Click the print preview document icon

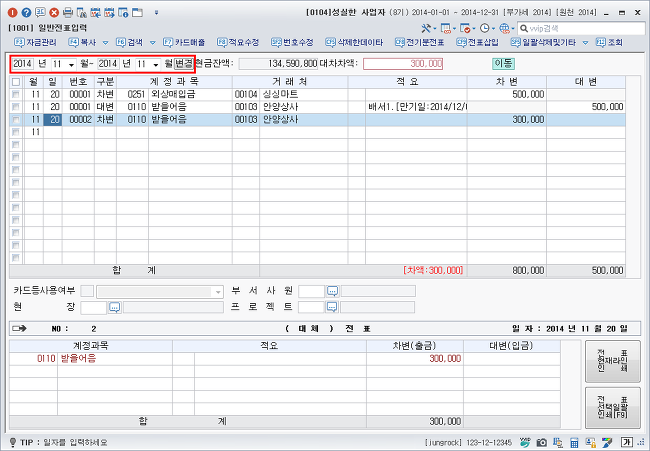click(x=82, y=12)
